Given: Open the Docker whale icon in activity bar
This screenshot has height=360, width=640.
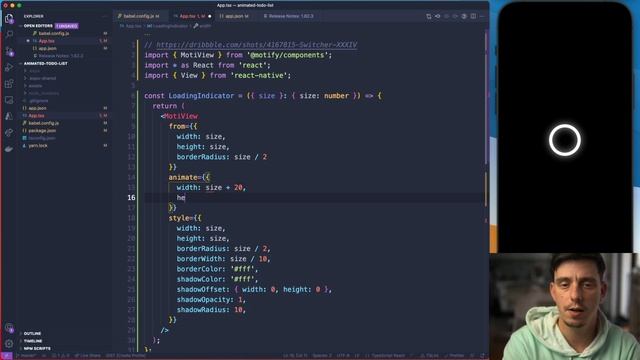Looking at the screenshot, I should tap(9, 149).
